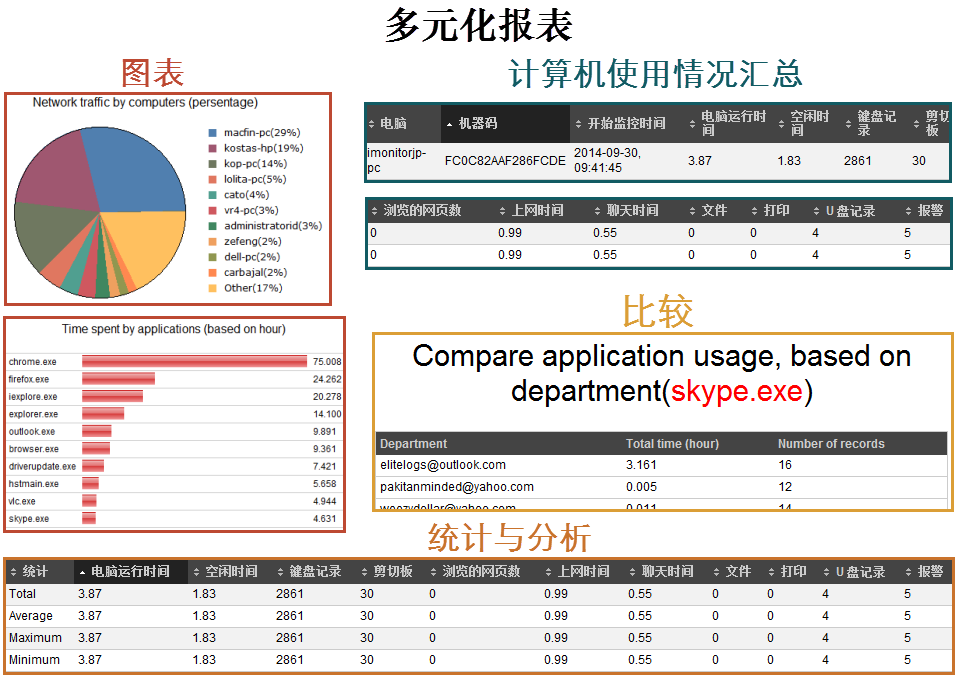Click the firefox.exe bar in applications chart

point(118,379)
